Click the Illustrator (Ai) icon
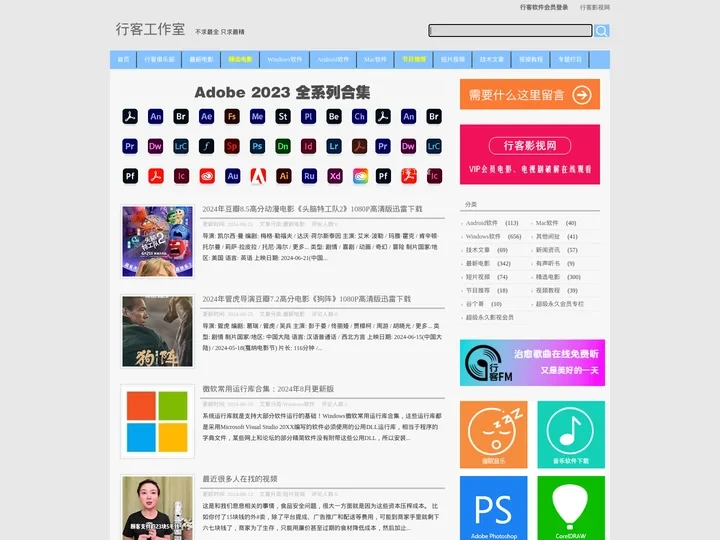 coord(284,176)
